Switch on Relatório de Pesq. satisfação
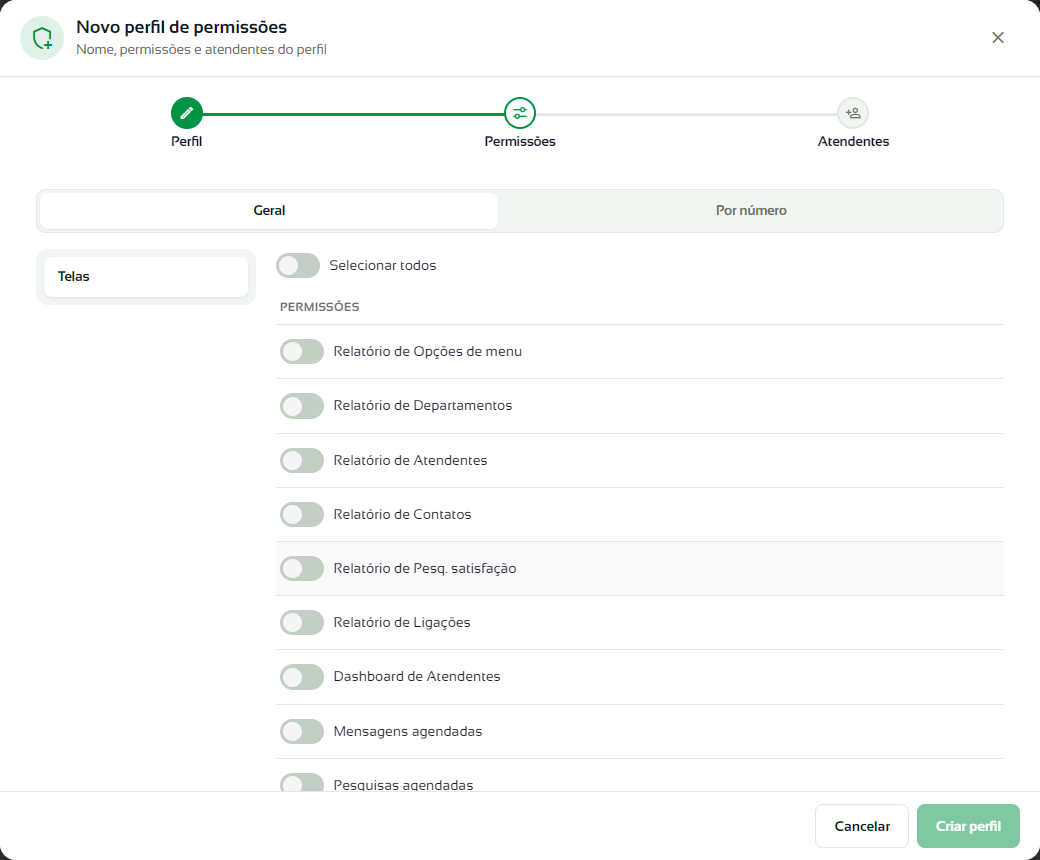 click(x=302, y=568)
